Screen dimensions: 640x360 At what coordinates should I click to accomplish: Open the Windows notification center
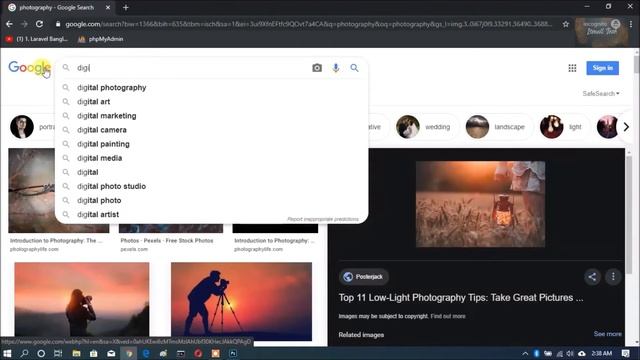tap(626, 353)
